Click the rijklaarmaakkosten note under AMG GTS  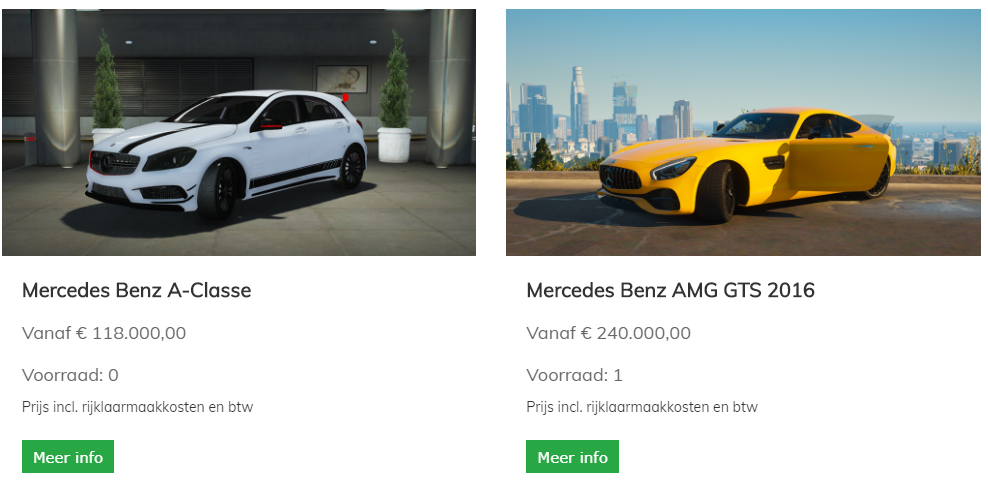point(642,407)
